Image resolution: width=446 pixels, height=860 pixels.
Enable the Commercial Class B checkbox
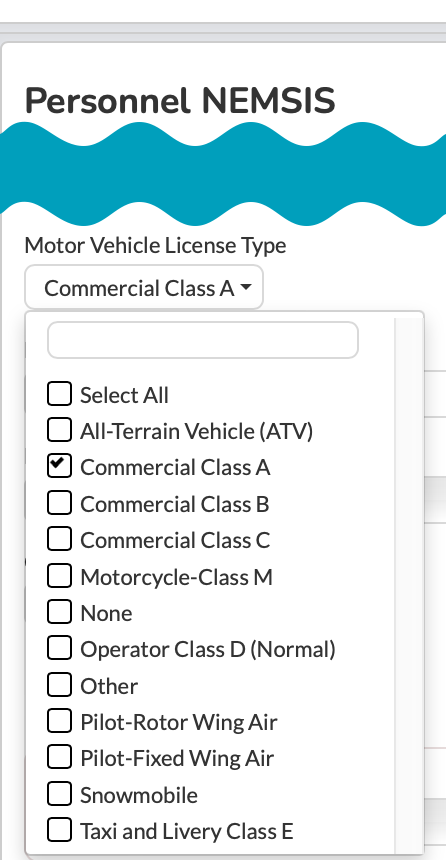coord(59,503)
